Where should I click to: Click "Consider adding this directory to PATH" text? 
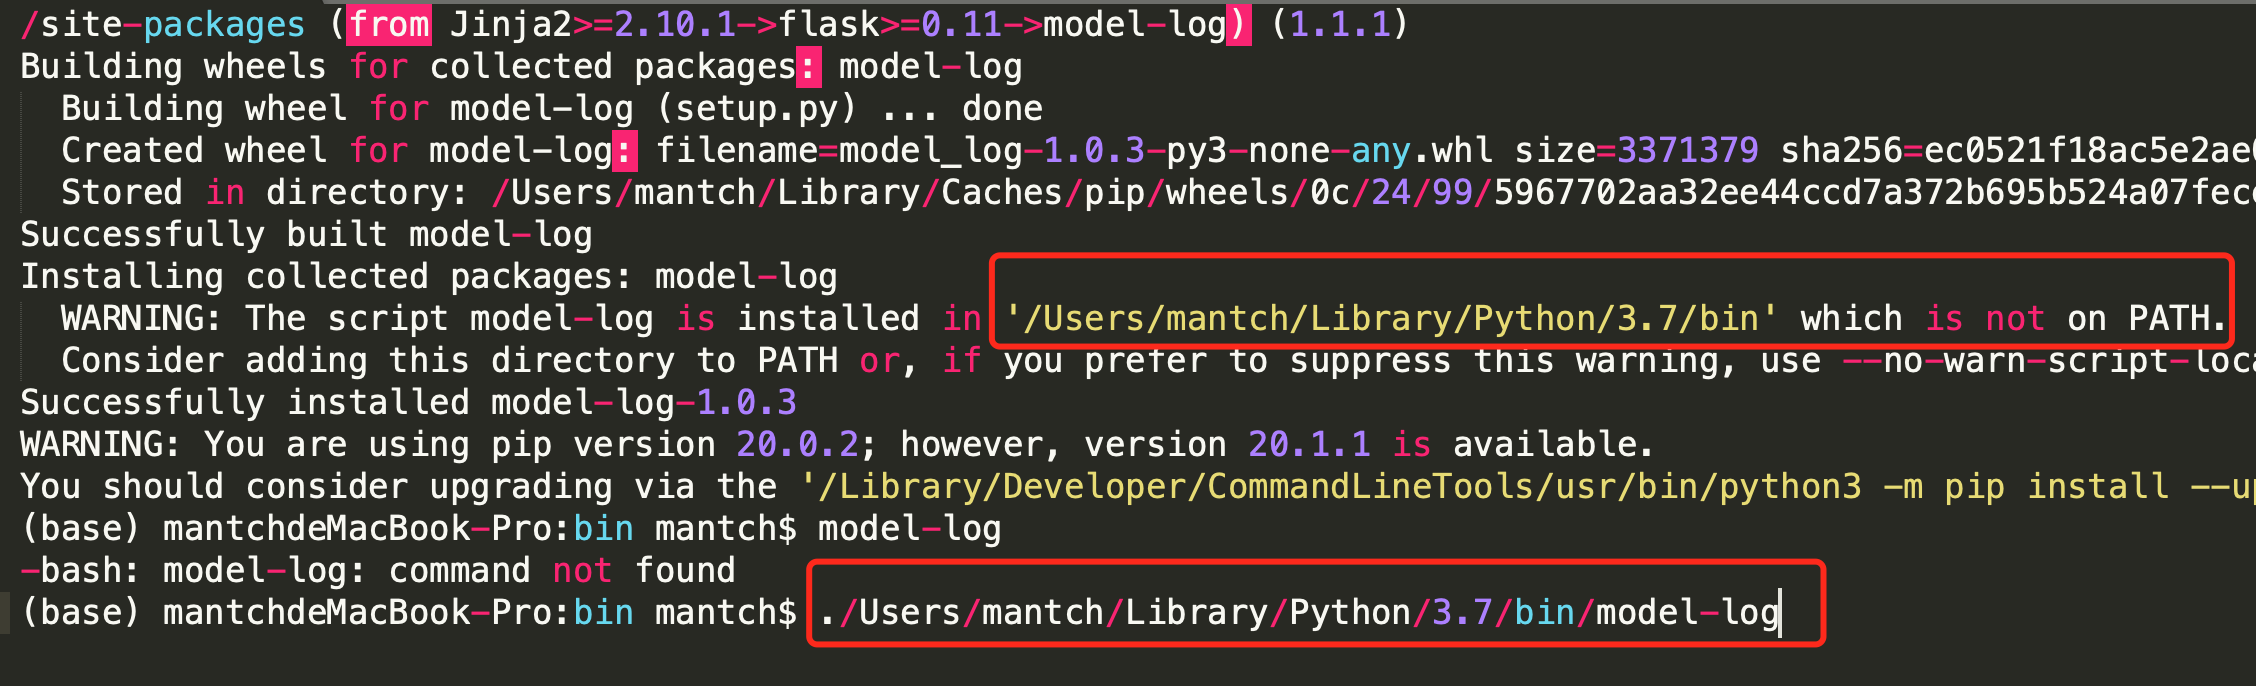[449, 361]
